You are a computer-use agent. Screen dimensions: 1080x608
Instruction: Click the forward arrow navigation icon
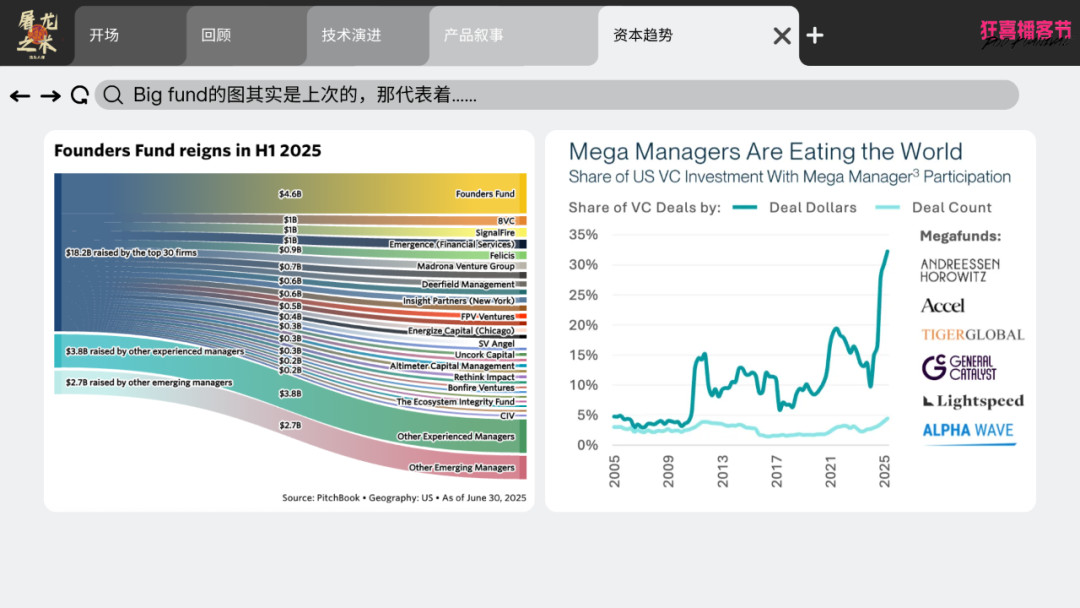(x=50, y=96)
